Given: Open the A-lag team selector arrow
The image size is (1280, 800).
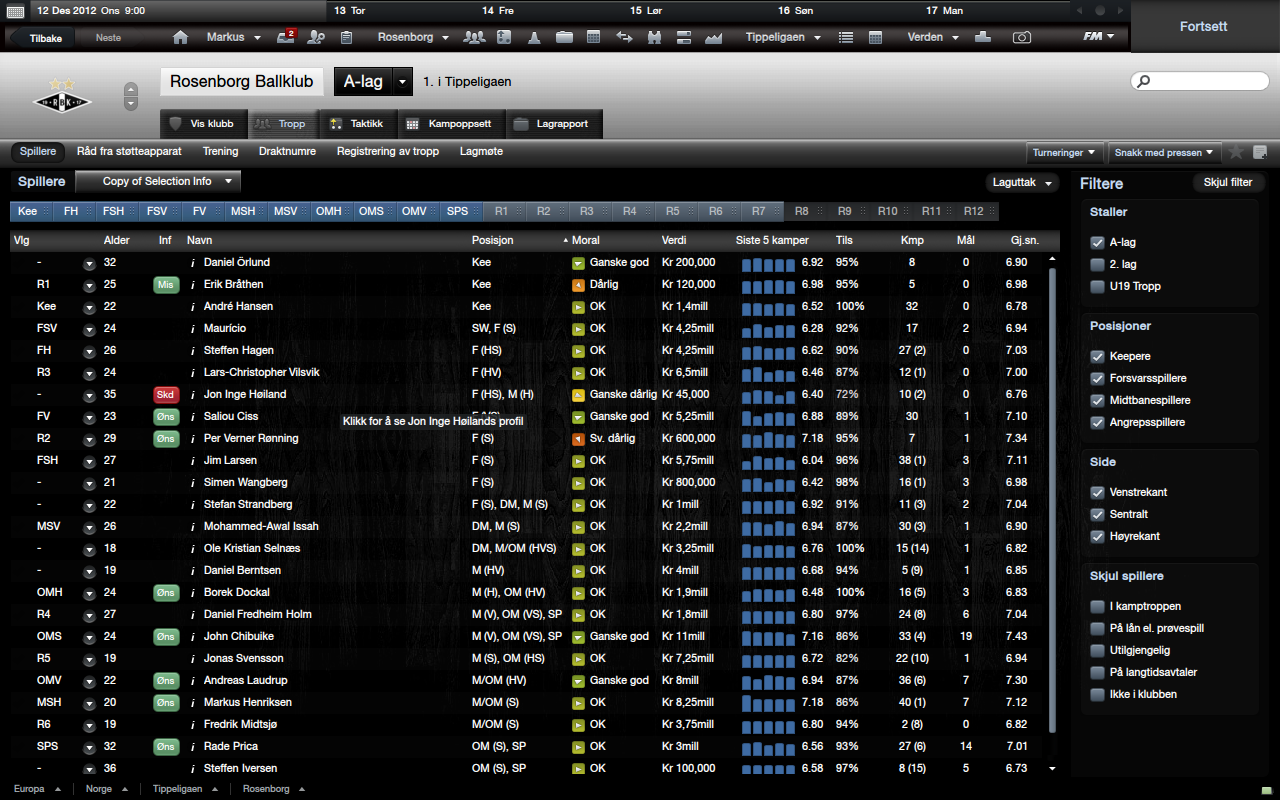Looking at the screenshot, I should [403, 82].
